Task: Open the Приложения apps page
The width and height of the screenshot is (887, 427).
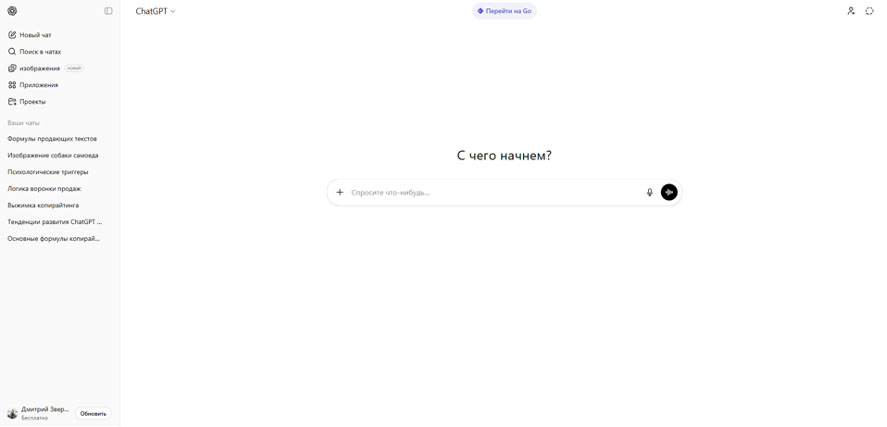Action: 38,85
